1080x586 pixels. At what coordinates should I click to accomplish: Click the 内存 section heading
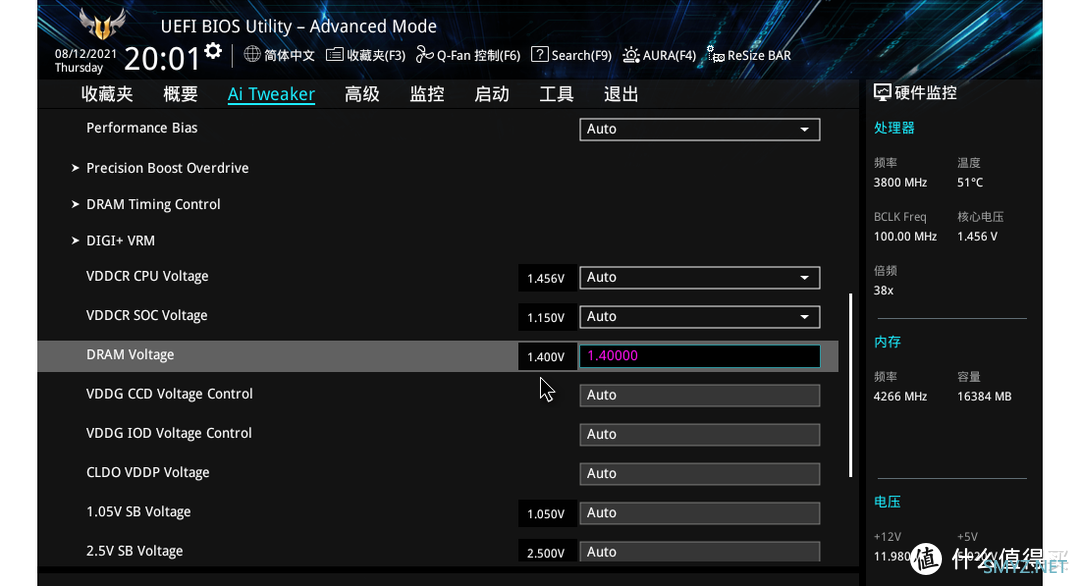tap(887, 342)
